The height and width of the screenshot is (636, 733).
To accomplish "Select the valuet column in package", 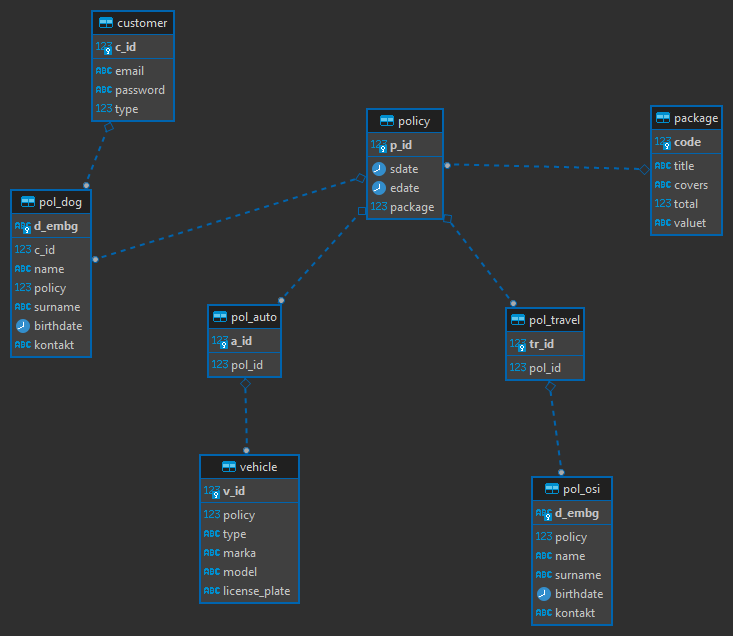I will (689, 223).
